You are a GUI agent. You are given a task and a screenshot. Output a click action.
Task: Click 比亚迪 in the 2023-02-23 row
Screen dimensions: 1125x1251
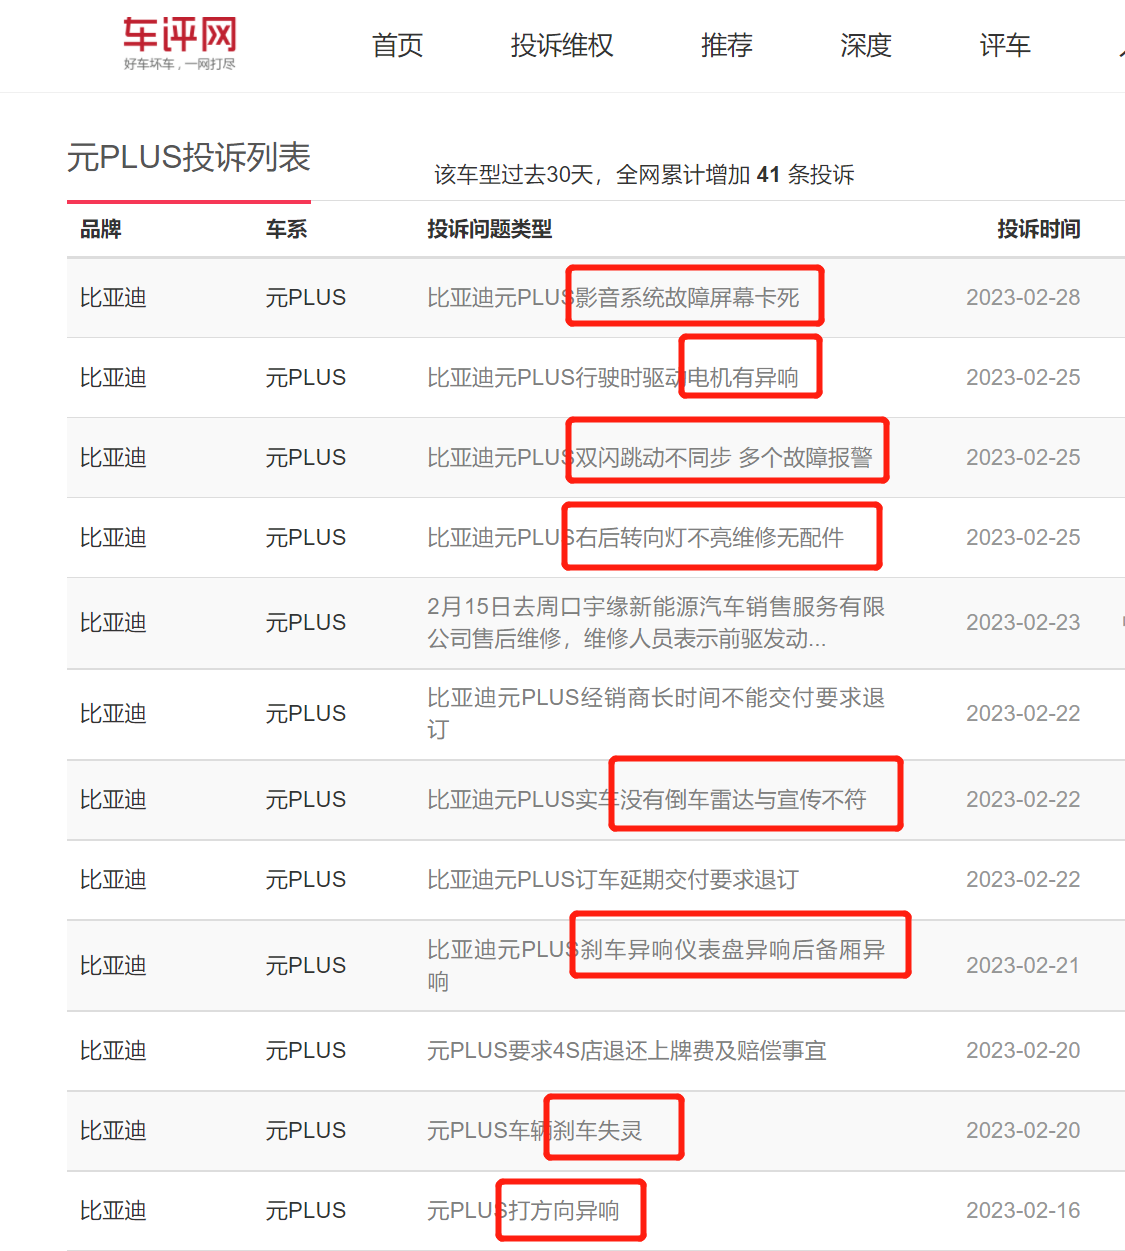click(x=113, y=622)
